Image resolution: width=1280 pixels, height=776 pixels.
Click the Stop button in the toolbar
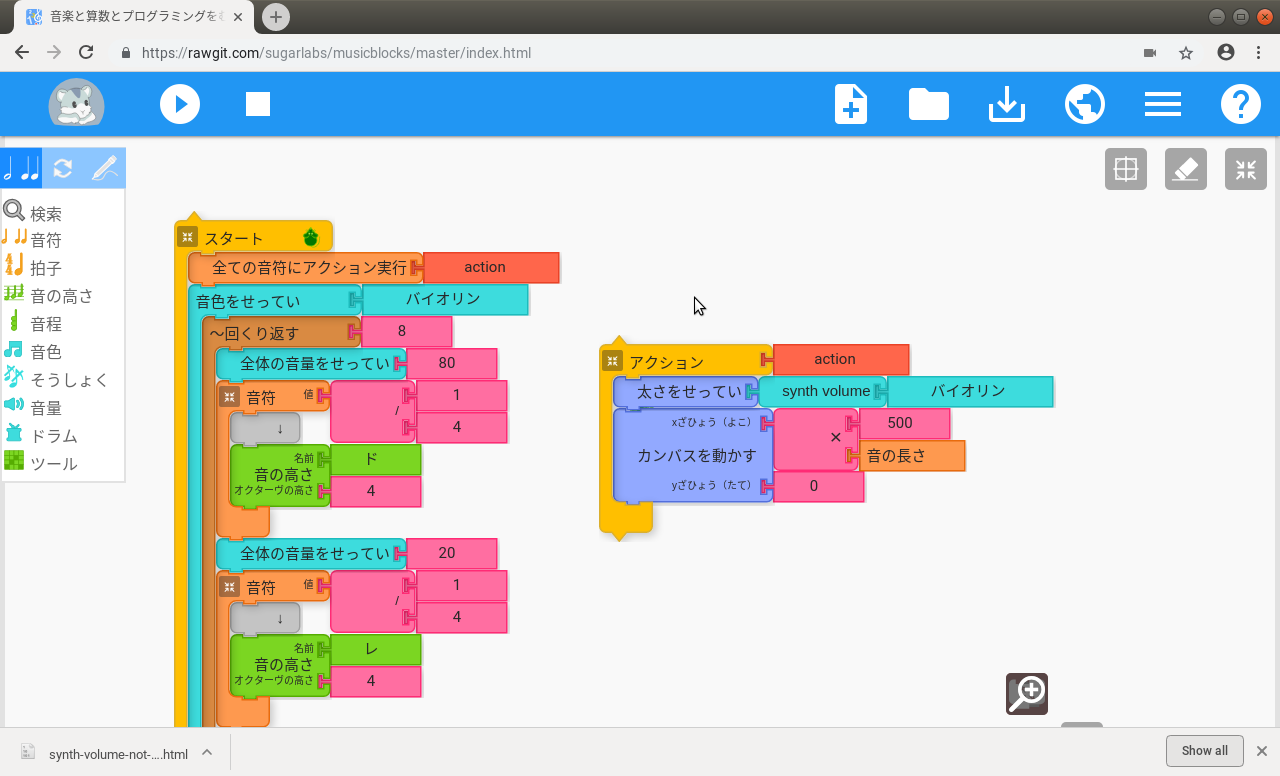point(258,104)
